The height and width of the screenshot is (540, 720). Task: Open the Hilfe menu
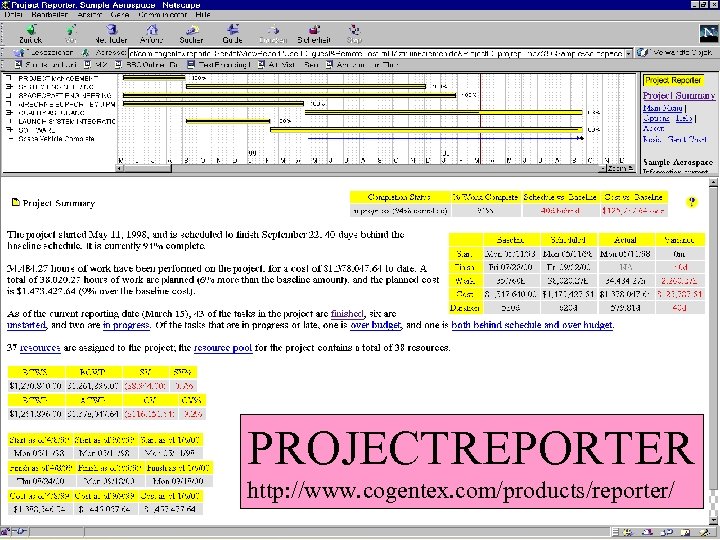(x=202, y=15)
